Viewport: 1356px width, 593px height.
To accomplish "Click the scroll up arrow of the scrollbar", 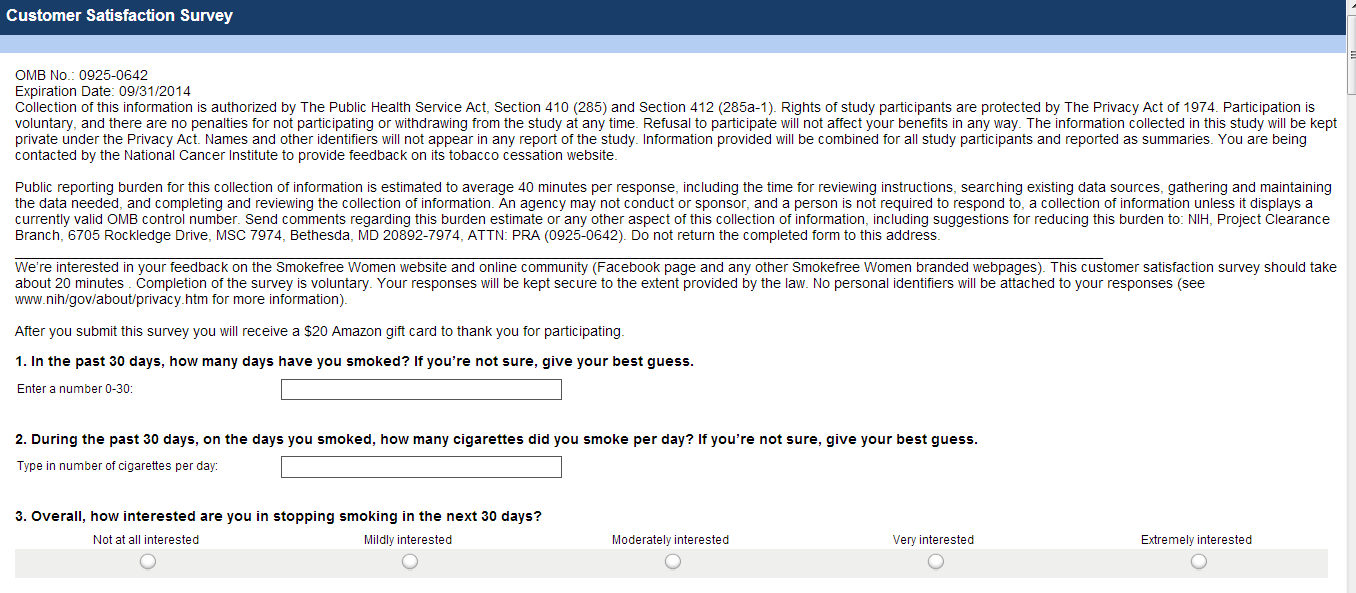I will pyautogui.click(x=1350, y=6).
